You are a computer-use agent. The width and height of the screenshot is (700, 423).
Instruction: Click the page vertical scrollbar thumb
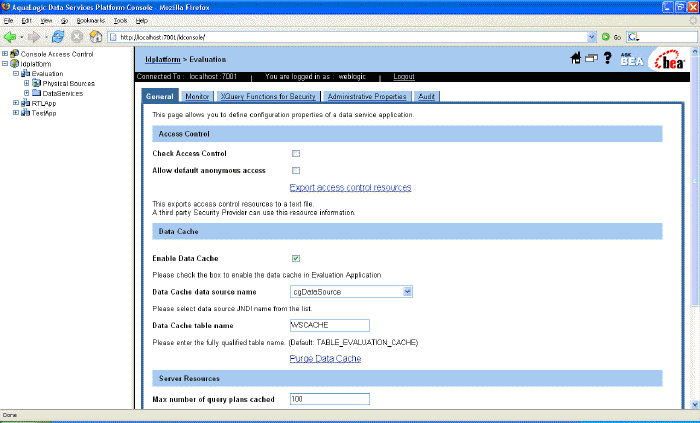695,181
